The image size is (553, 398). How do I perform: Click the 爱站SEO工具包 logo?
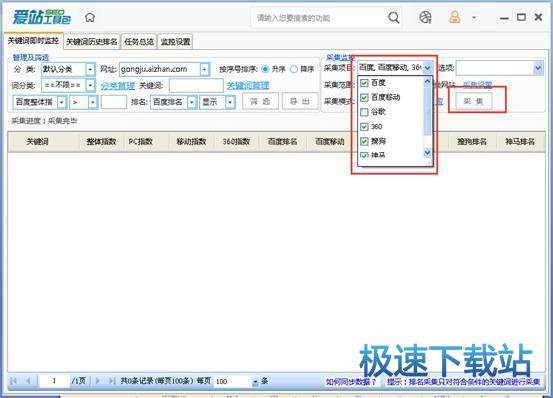pyautogui.click(x=42, y=17)
